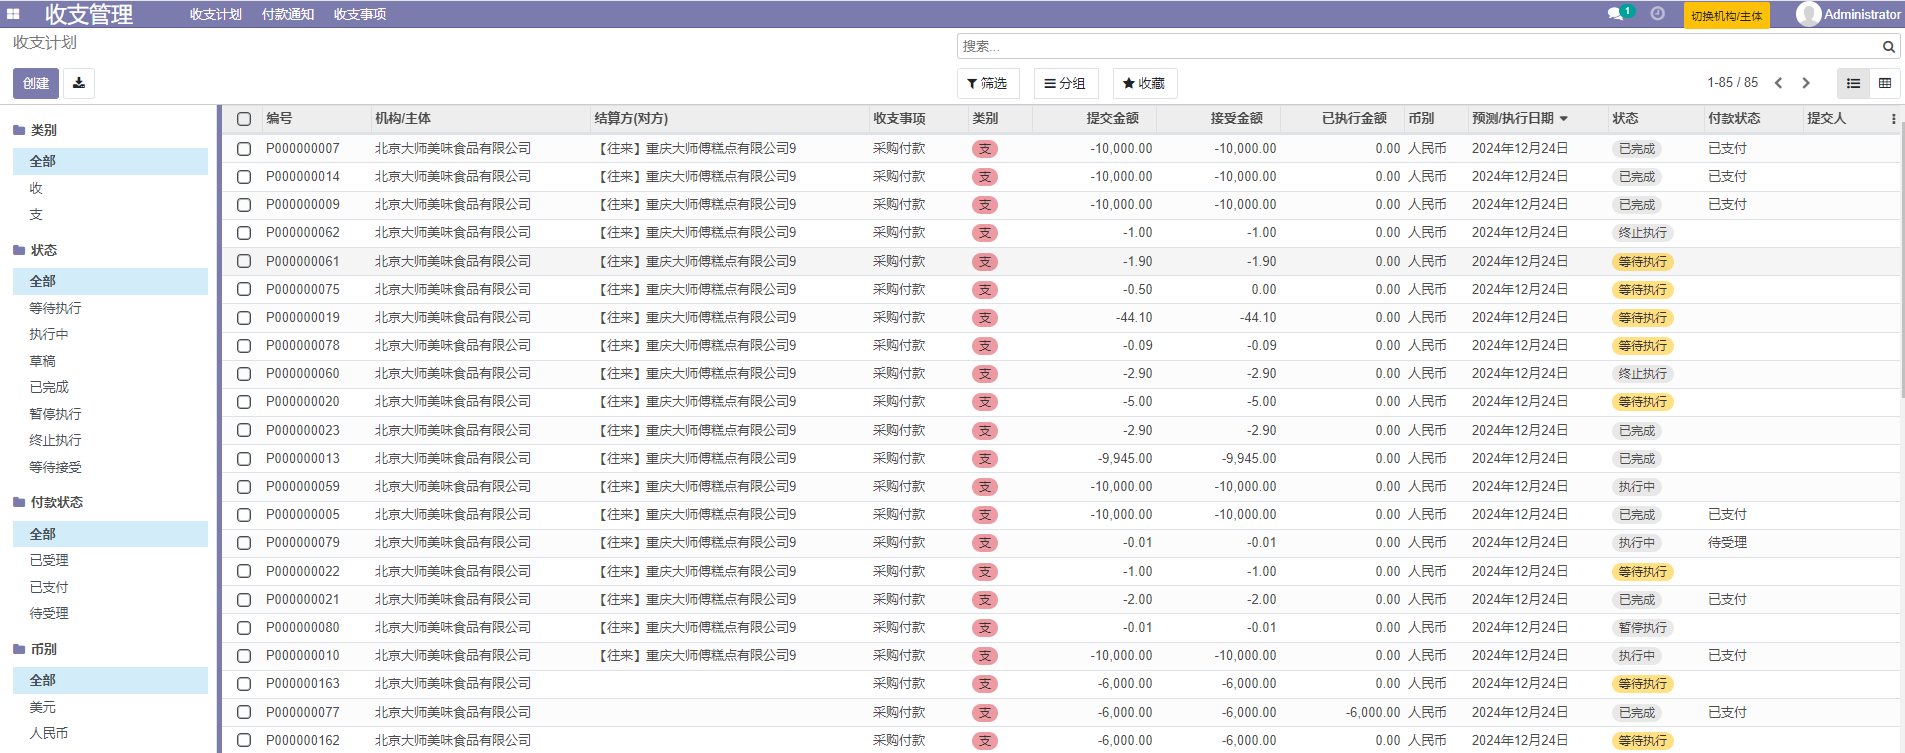Click the Administrator user avatar
1905x753 pixels.
[1808, 14]
